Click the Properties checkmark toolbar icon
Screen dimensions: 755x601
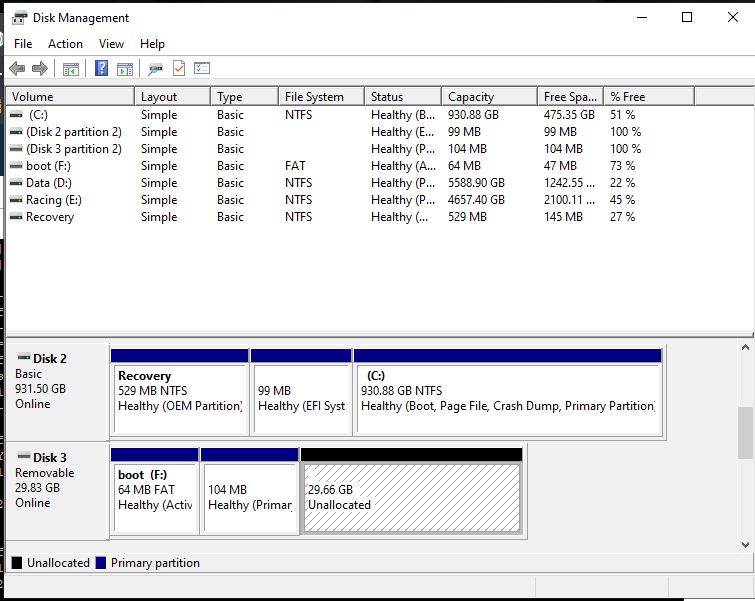tap(179, 68)
